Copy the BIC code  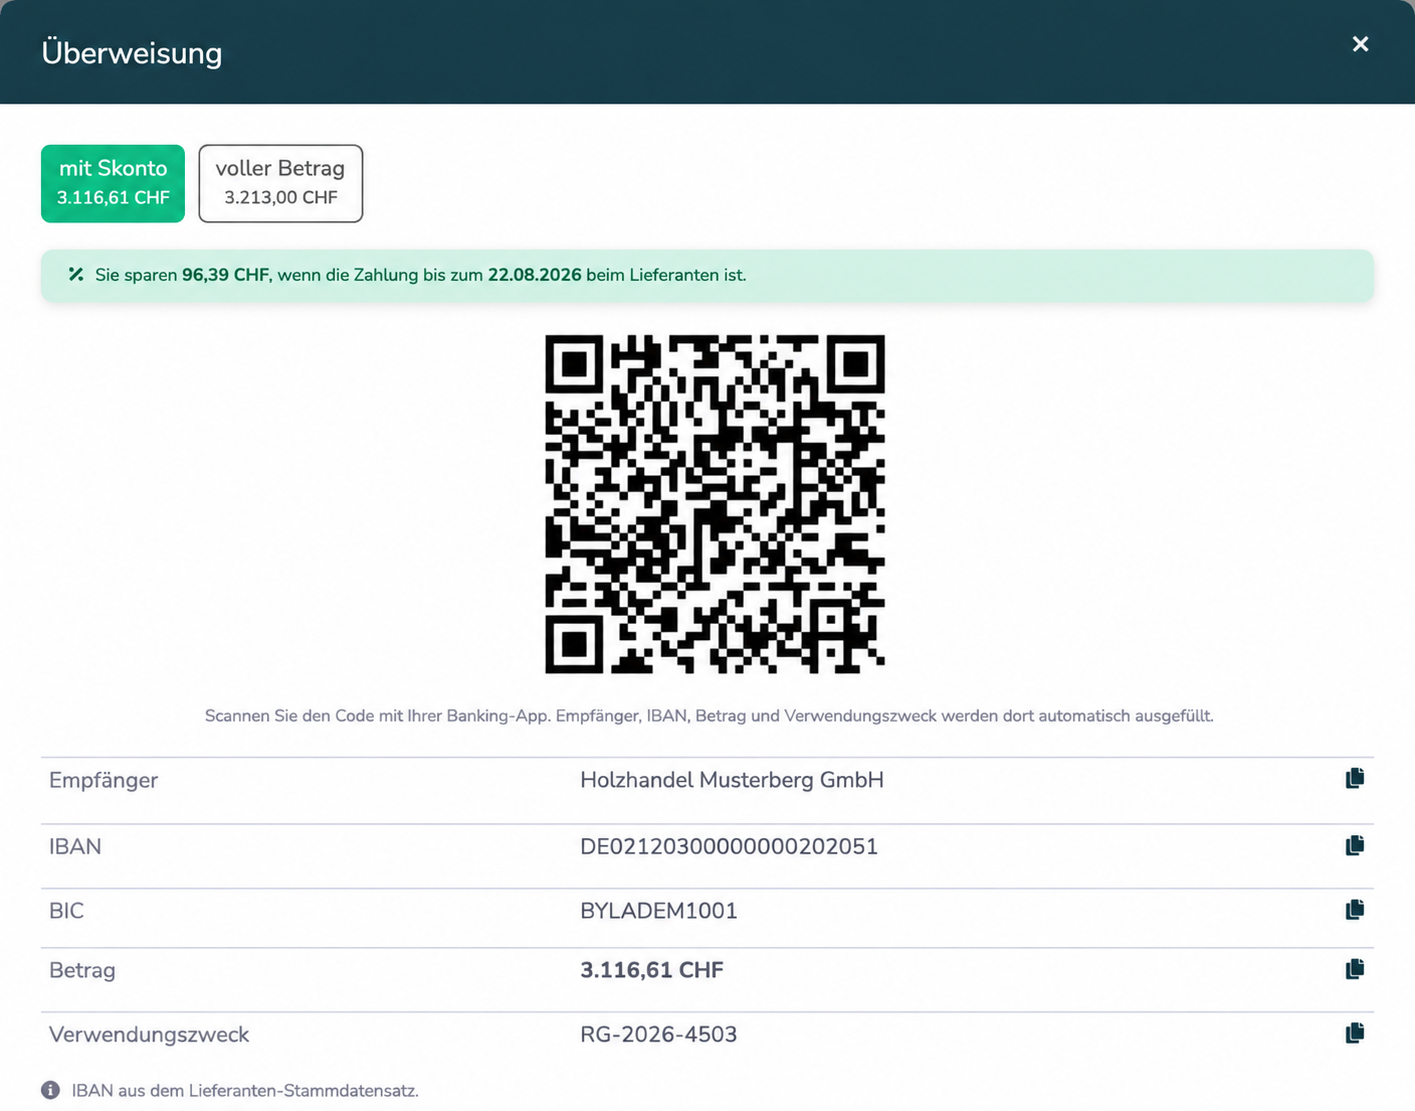coord(1355,910)
